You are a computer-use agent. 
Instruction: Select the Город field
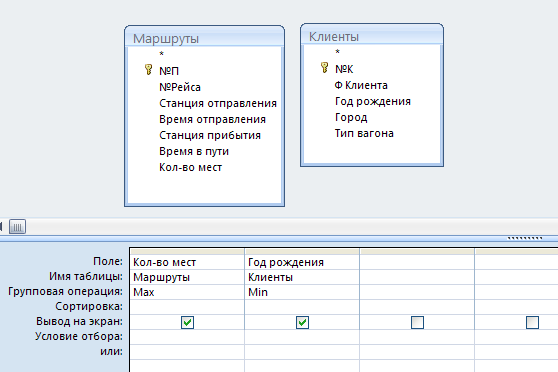click(351, 117)
